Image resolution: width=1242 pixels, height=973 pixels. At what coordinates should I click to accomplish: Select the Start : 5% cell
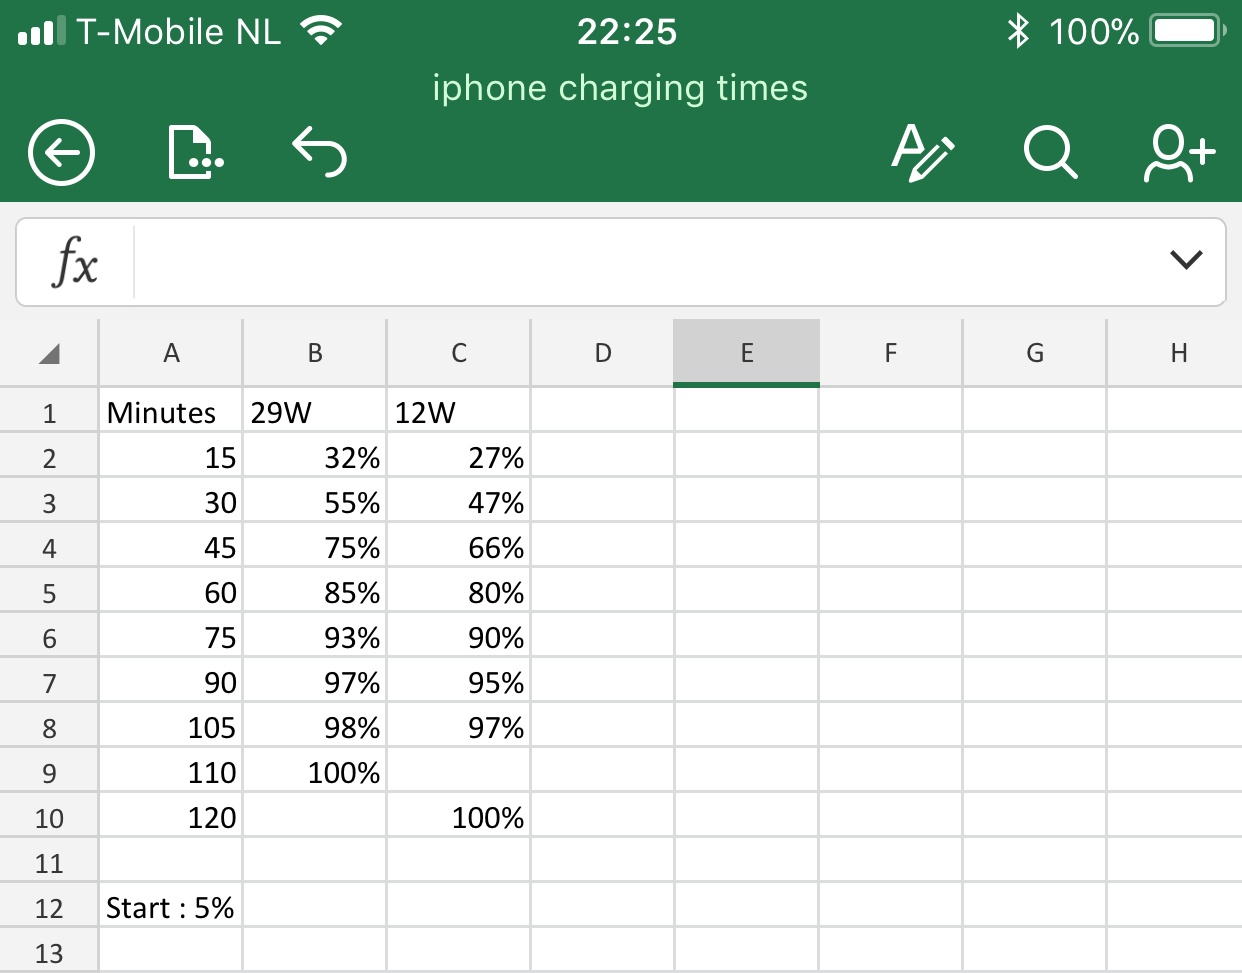[x=171, y=908]
